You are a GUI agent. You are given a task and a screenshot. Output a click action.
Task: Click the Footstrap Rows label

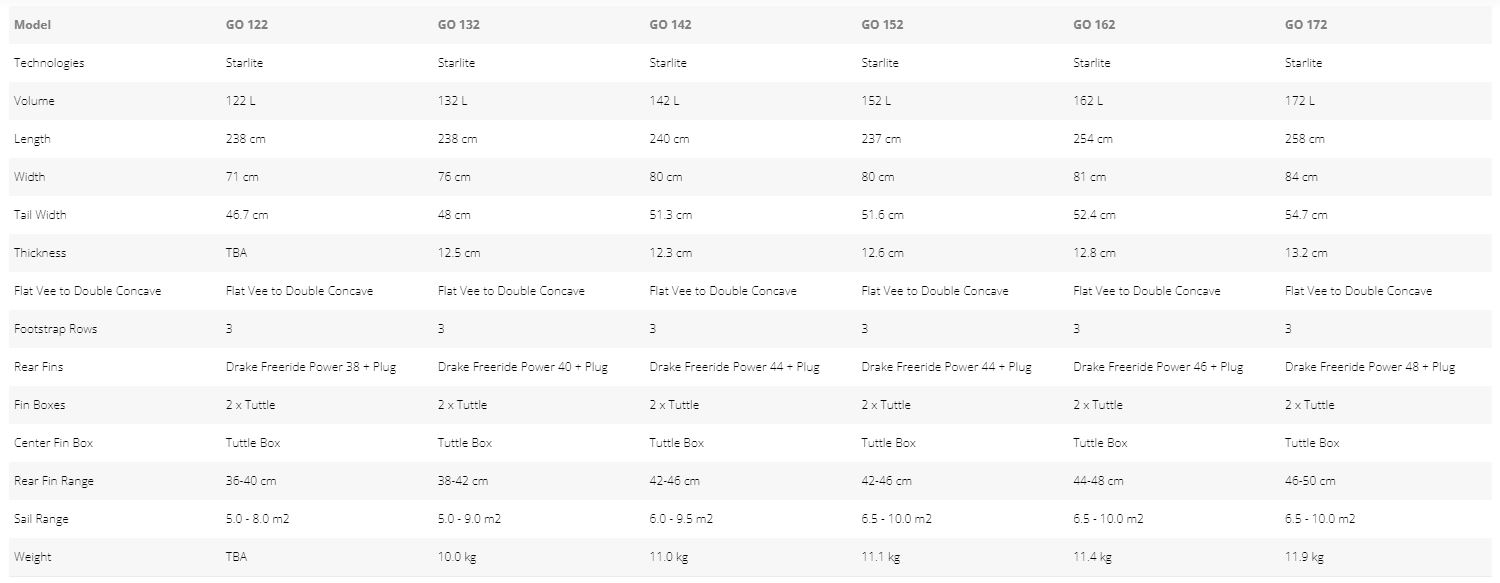tap(55, 329)
